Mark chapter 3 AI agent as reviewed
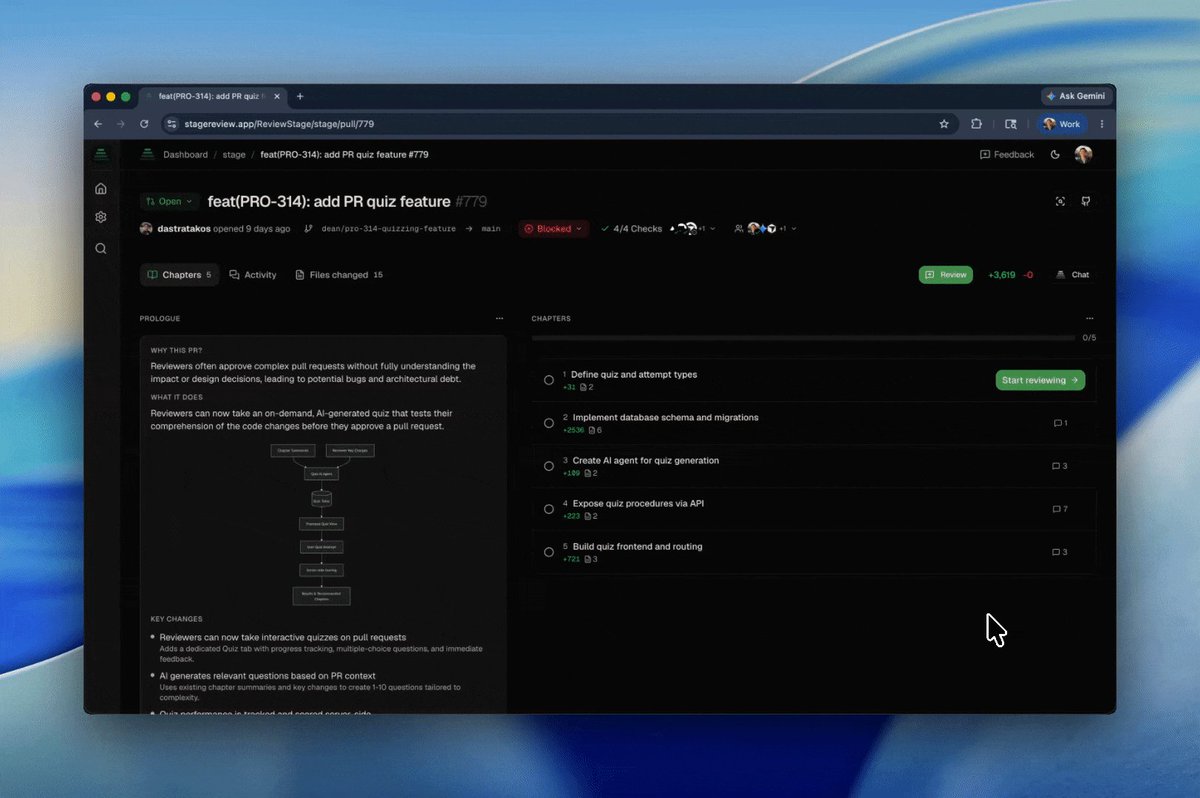Viewport: 1200px width, 798px height. pos(549,466)
